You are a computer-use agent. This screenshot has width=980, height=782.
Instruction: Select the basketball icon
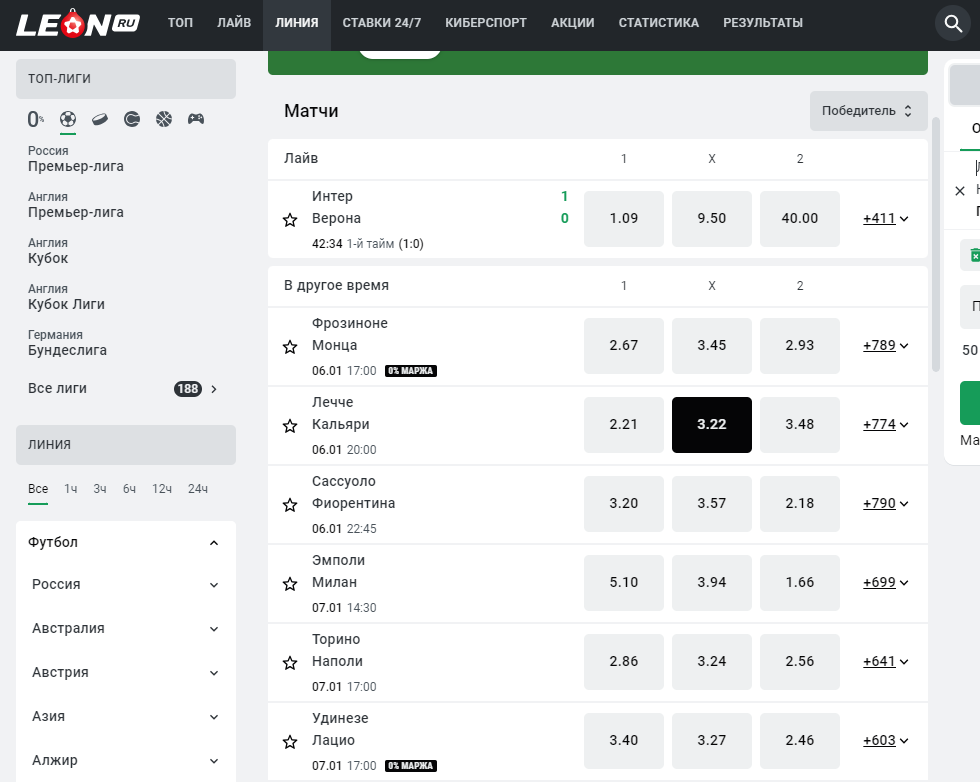(x=164, y=119)
